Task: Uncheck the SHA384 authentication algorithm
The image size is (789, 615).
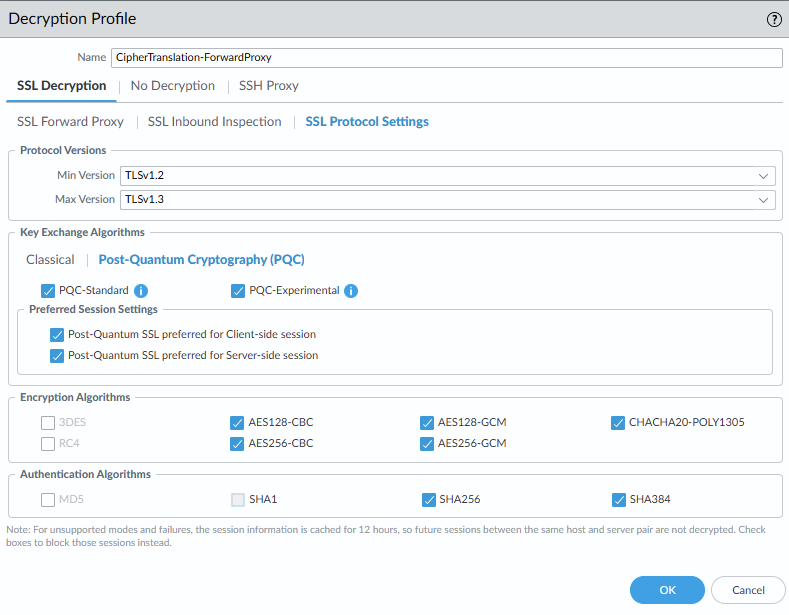Action: [618, 499]
